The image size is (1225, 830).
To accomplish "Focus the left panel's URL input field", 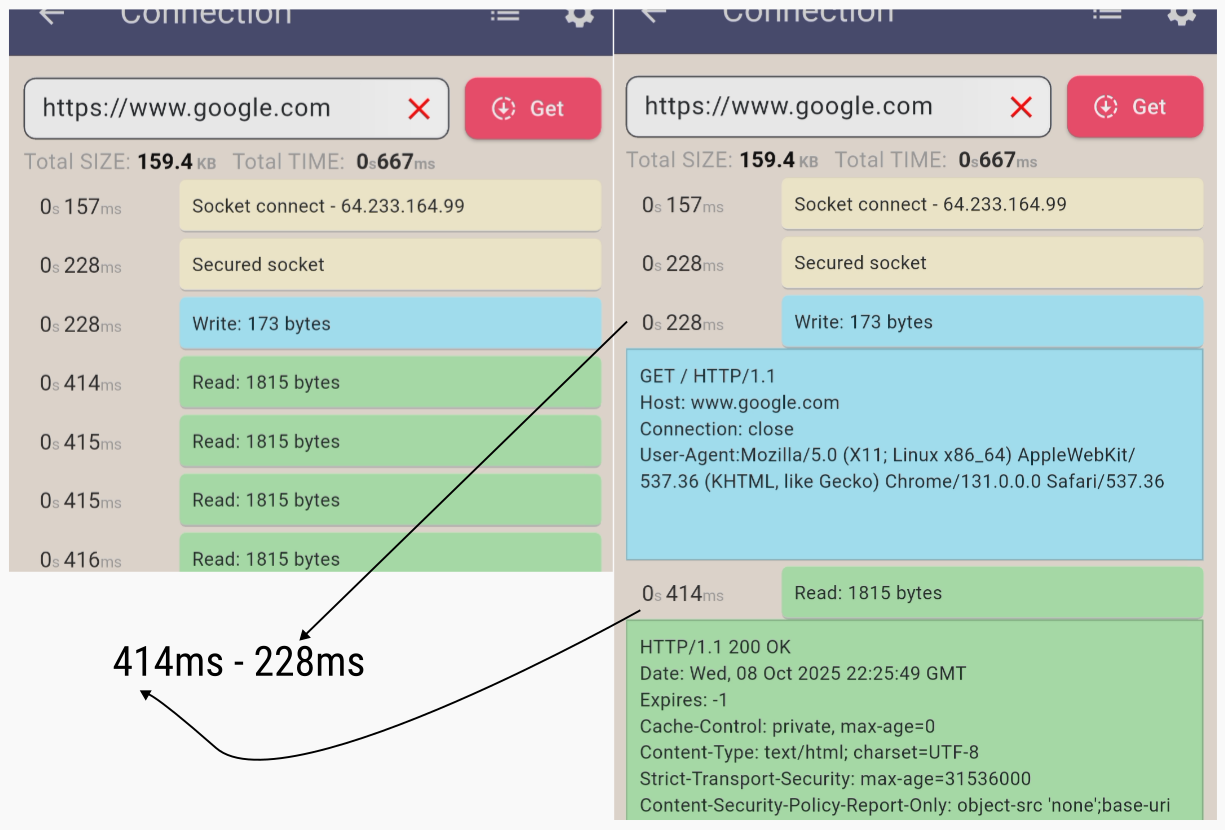I will (210, 109).
